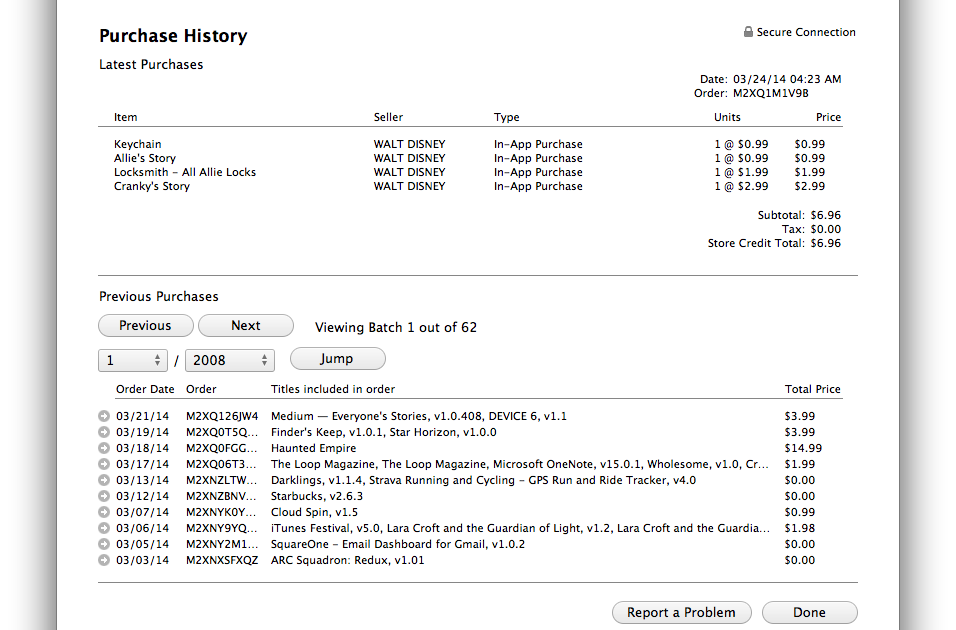Viewport: 956px width, 630px height.
Task: Click the Order Date column header
Action: click(145, 389)
